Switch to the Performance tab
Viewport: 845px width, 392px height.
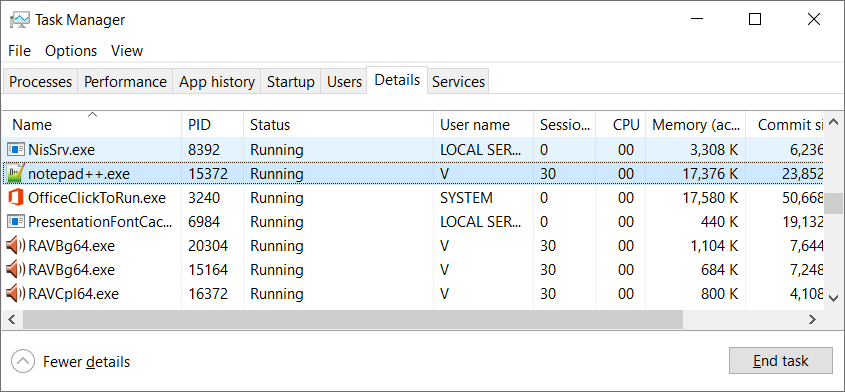(125, 81)
